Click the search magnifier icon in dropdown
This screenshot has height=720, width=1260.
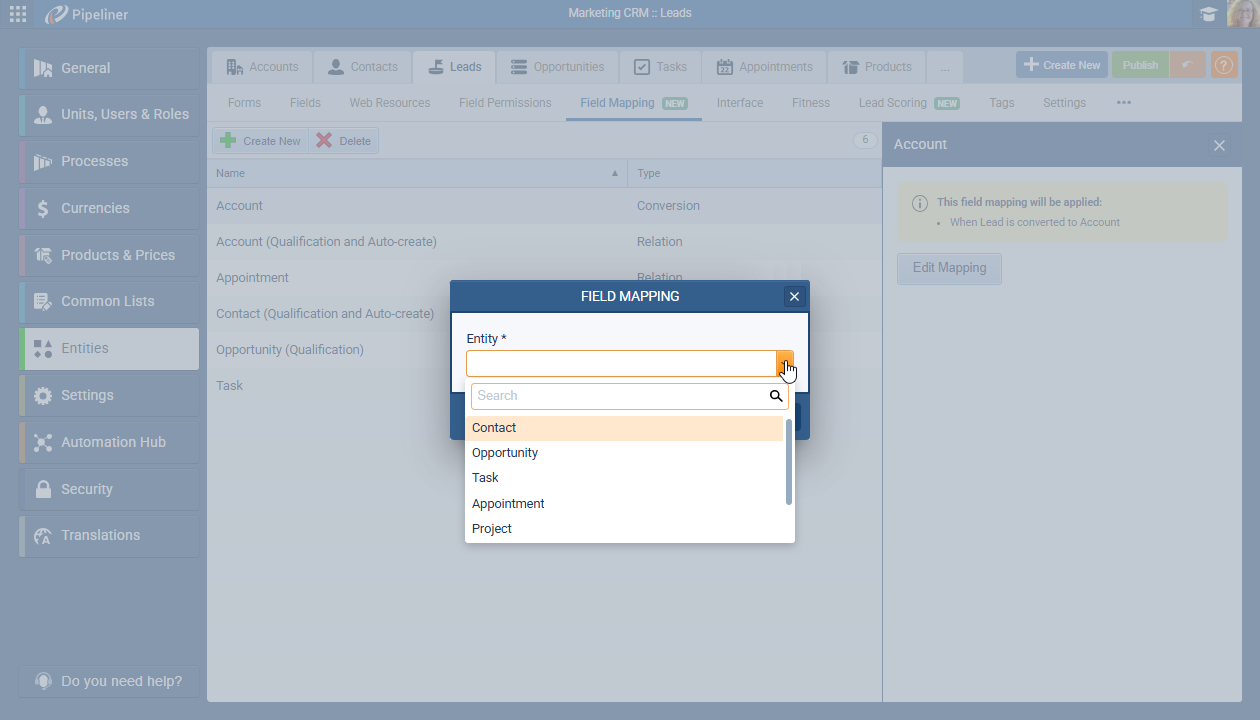coord(776,396)
